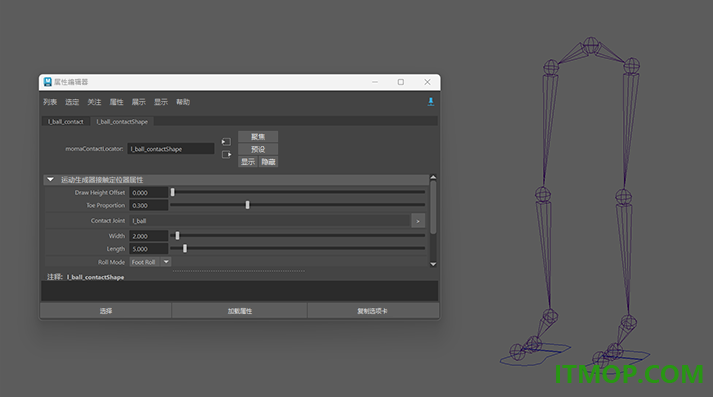Maximize the attribute editor window

tap(401, 82)
